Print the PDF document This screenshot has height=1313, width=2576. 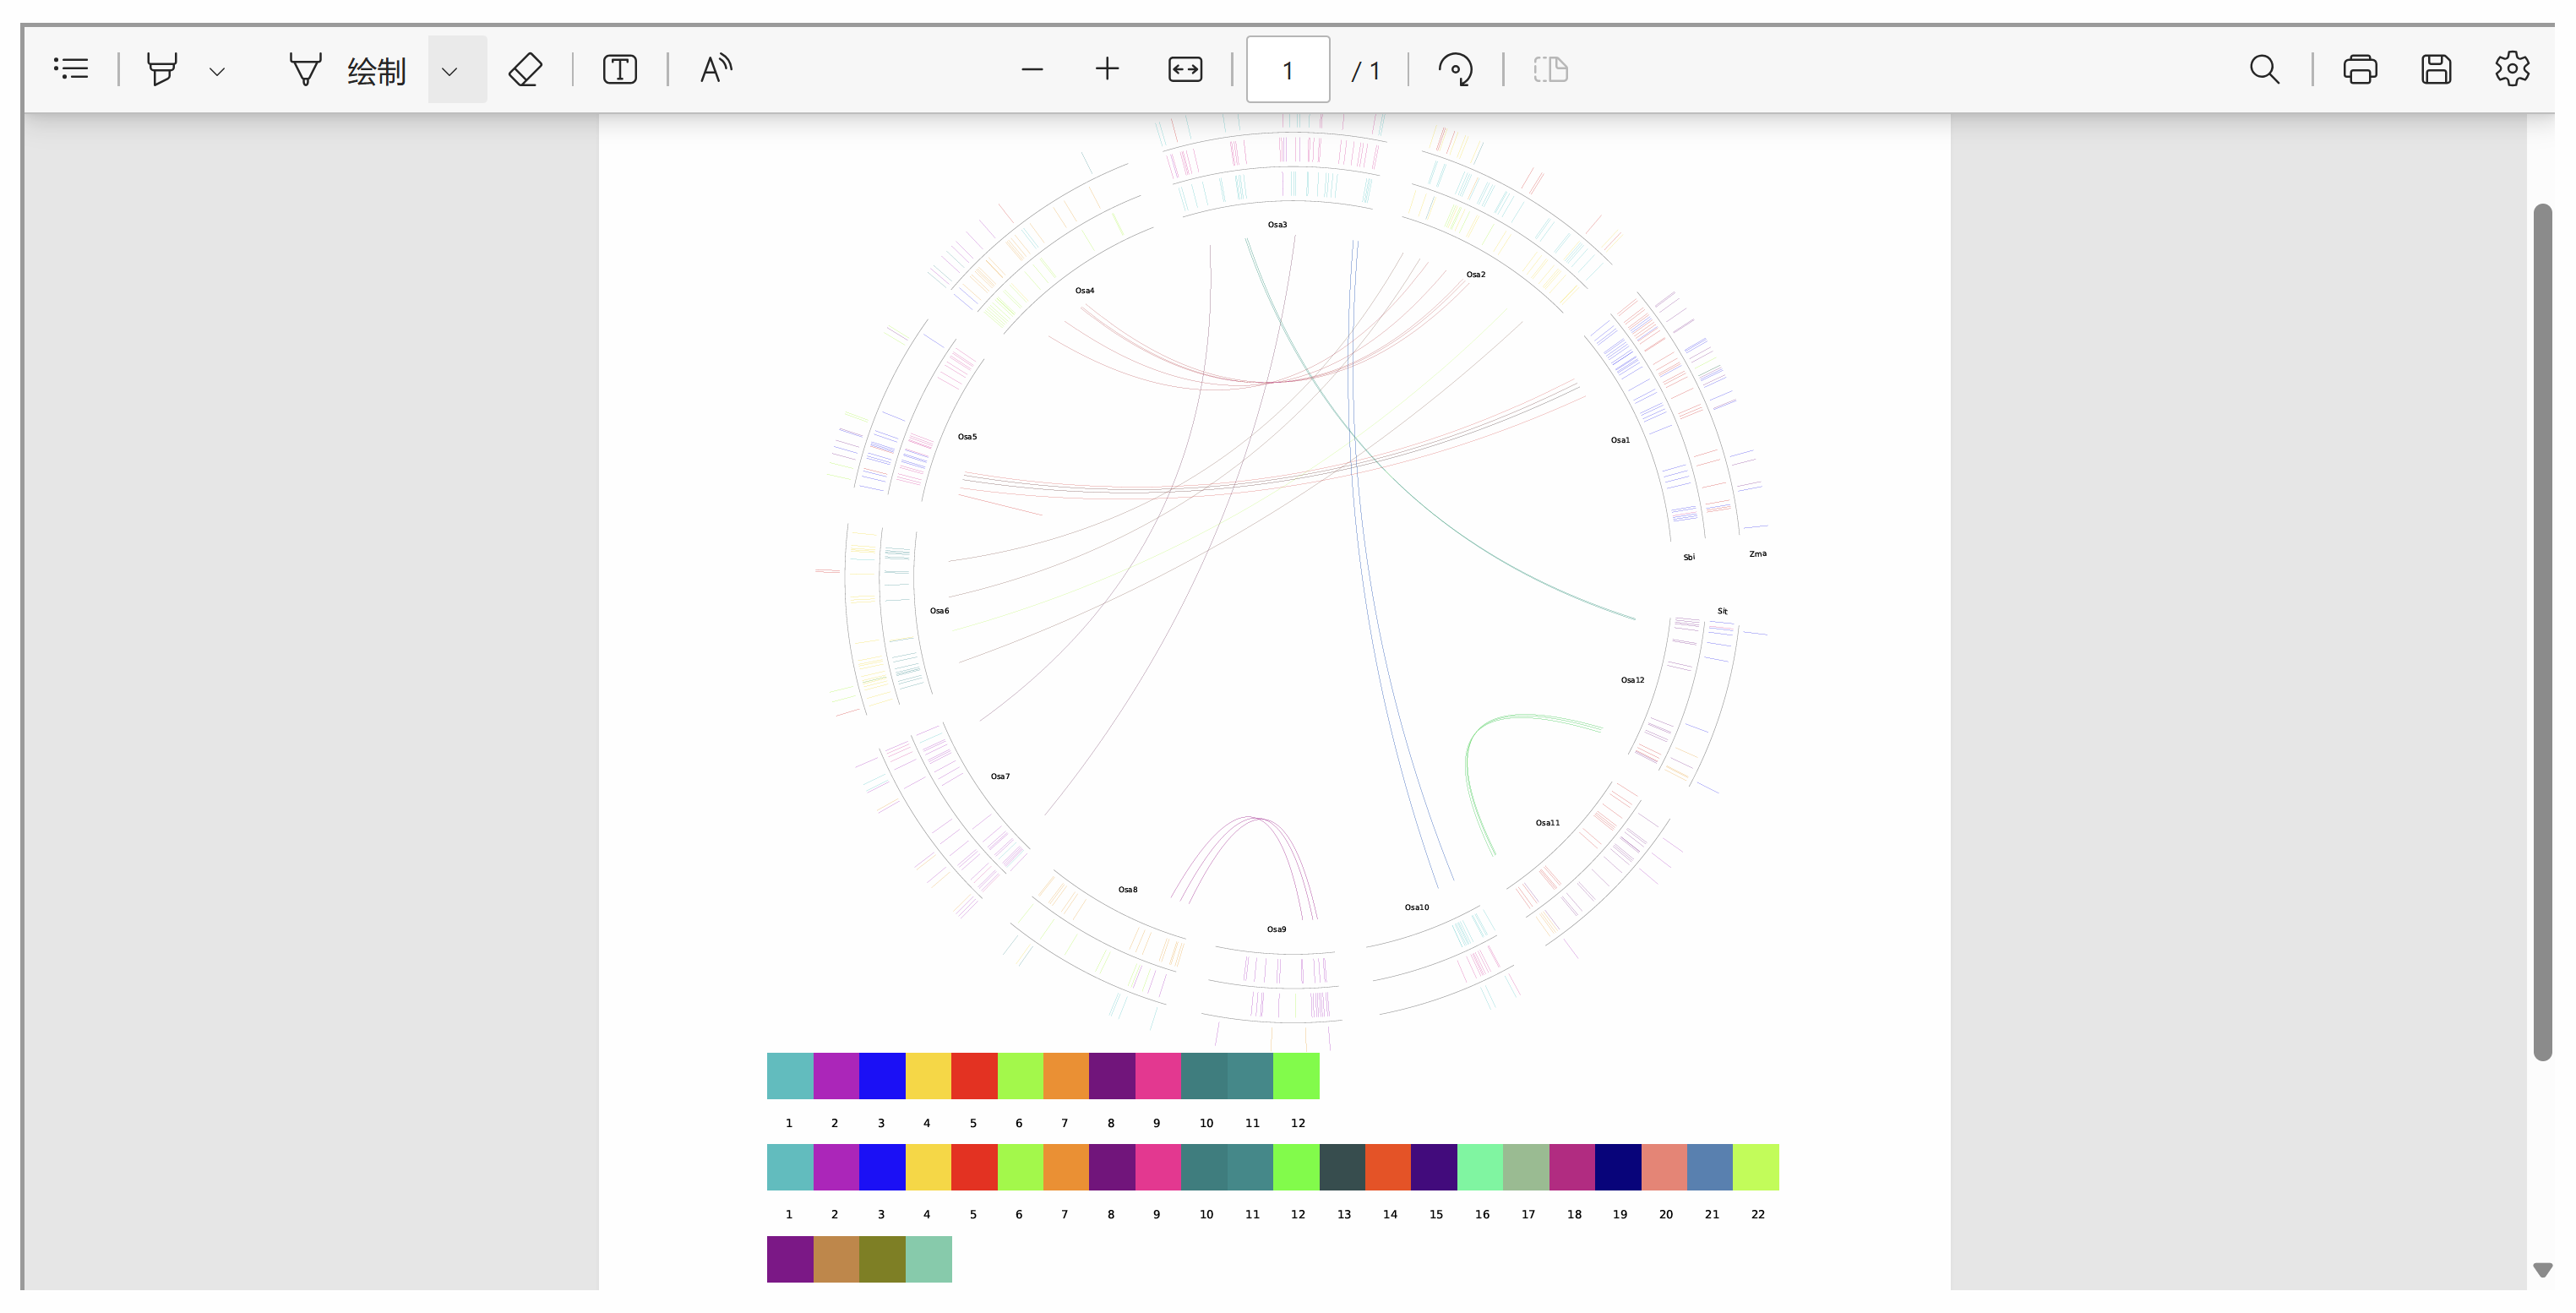click(x=2360, y=69)
